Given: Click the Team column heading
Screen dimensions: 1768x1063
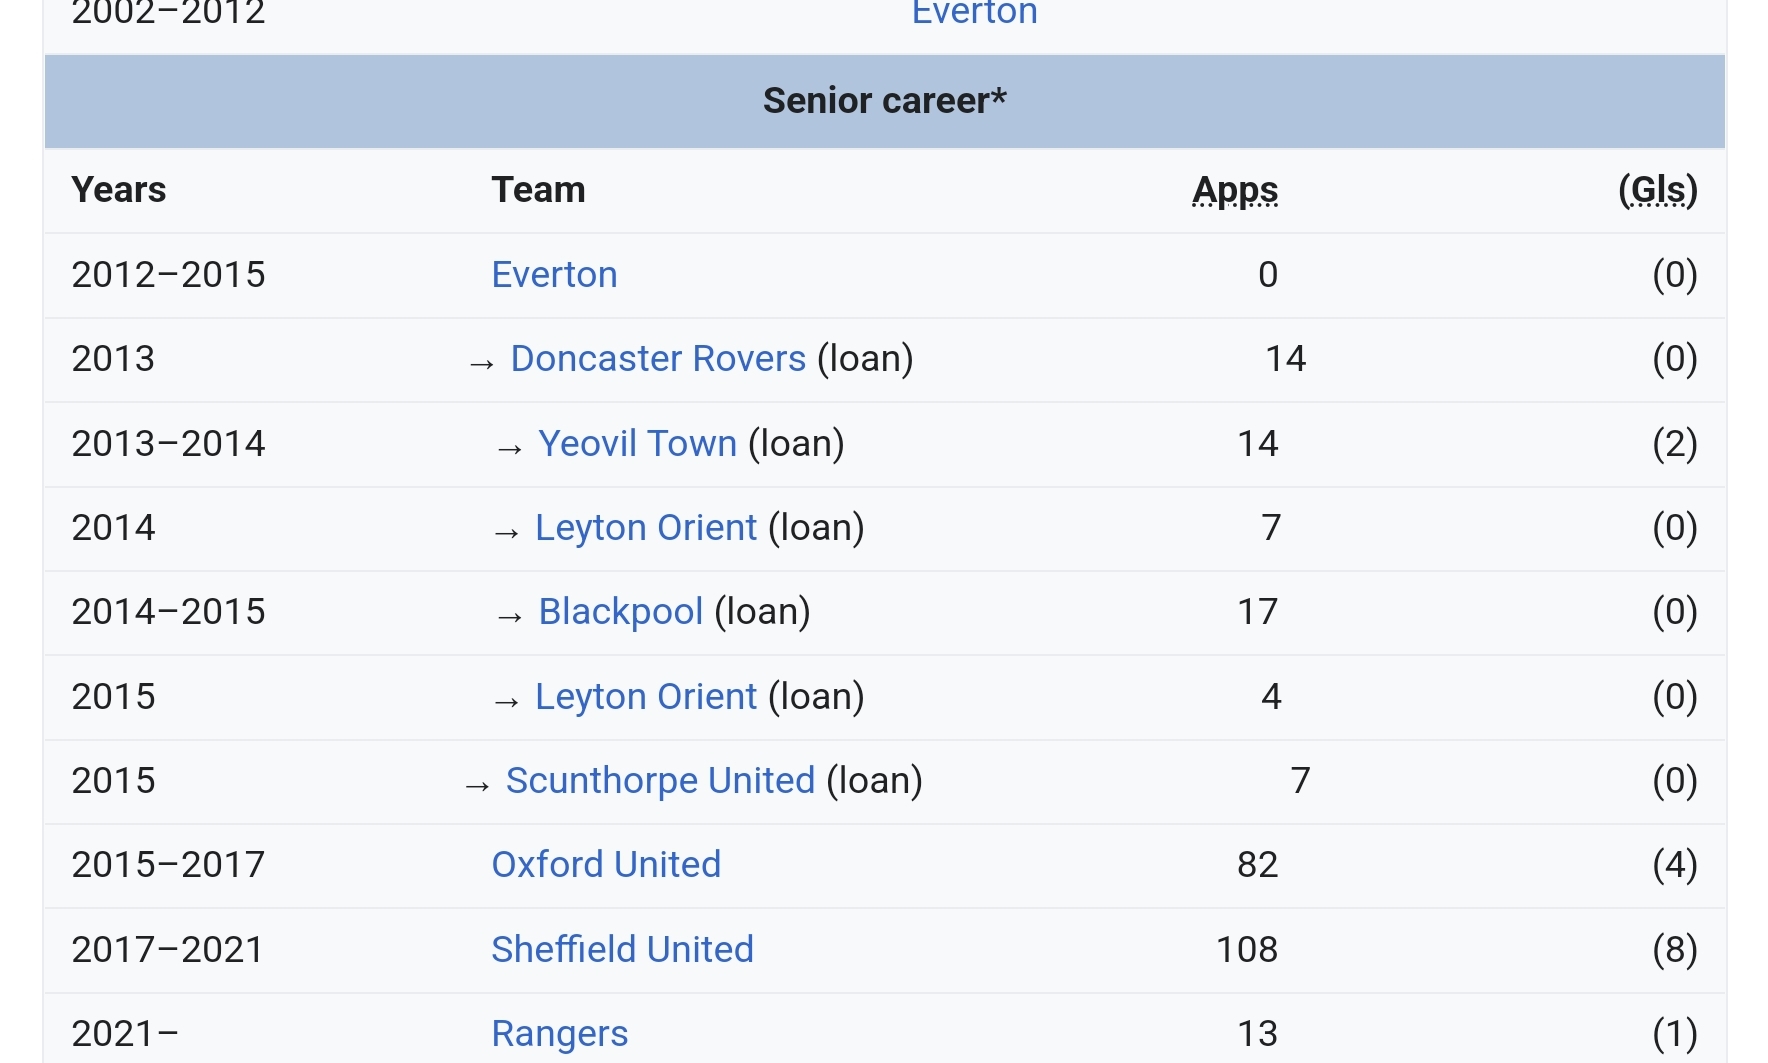Looking at the screenshot, I should (x=538, y=190).
